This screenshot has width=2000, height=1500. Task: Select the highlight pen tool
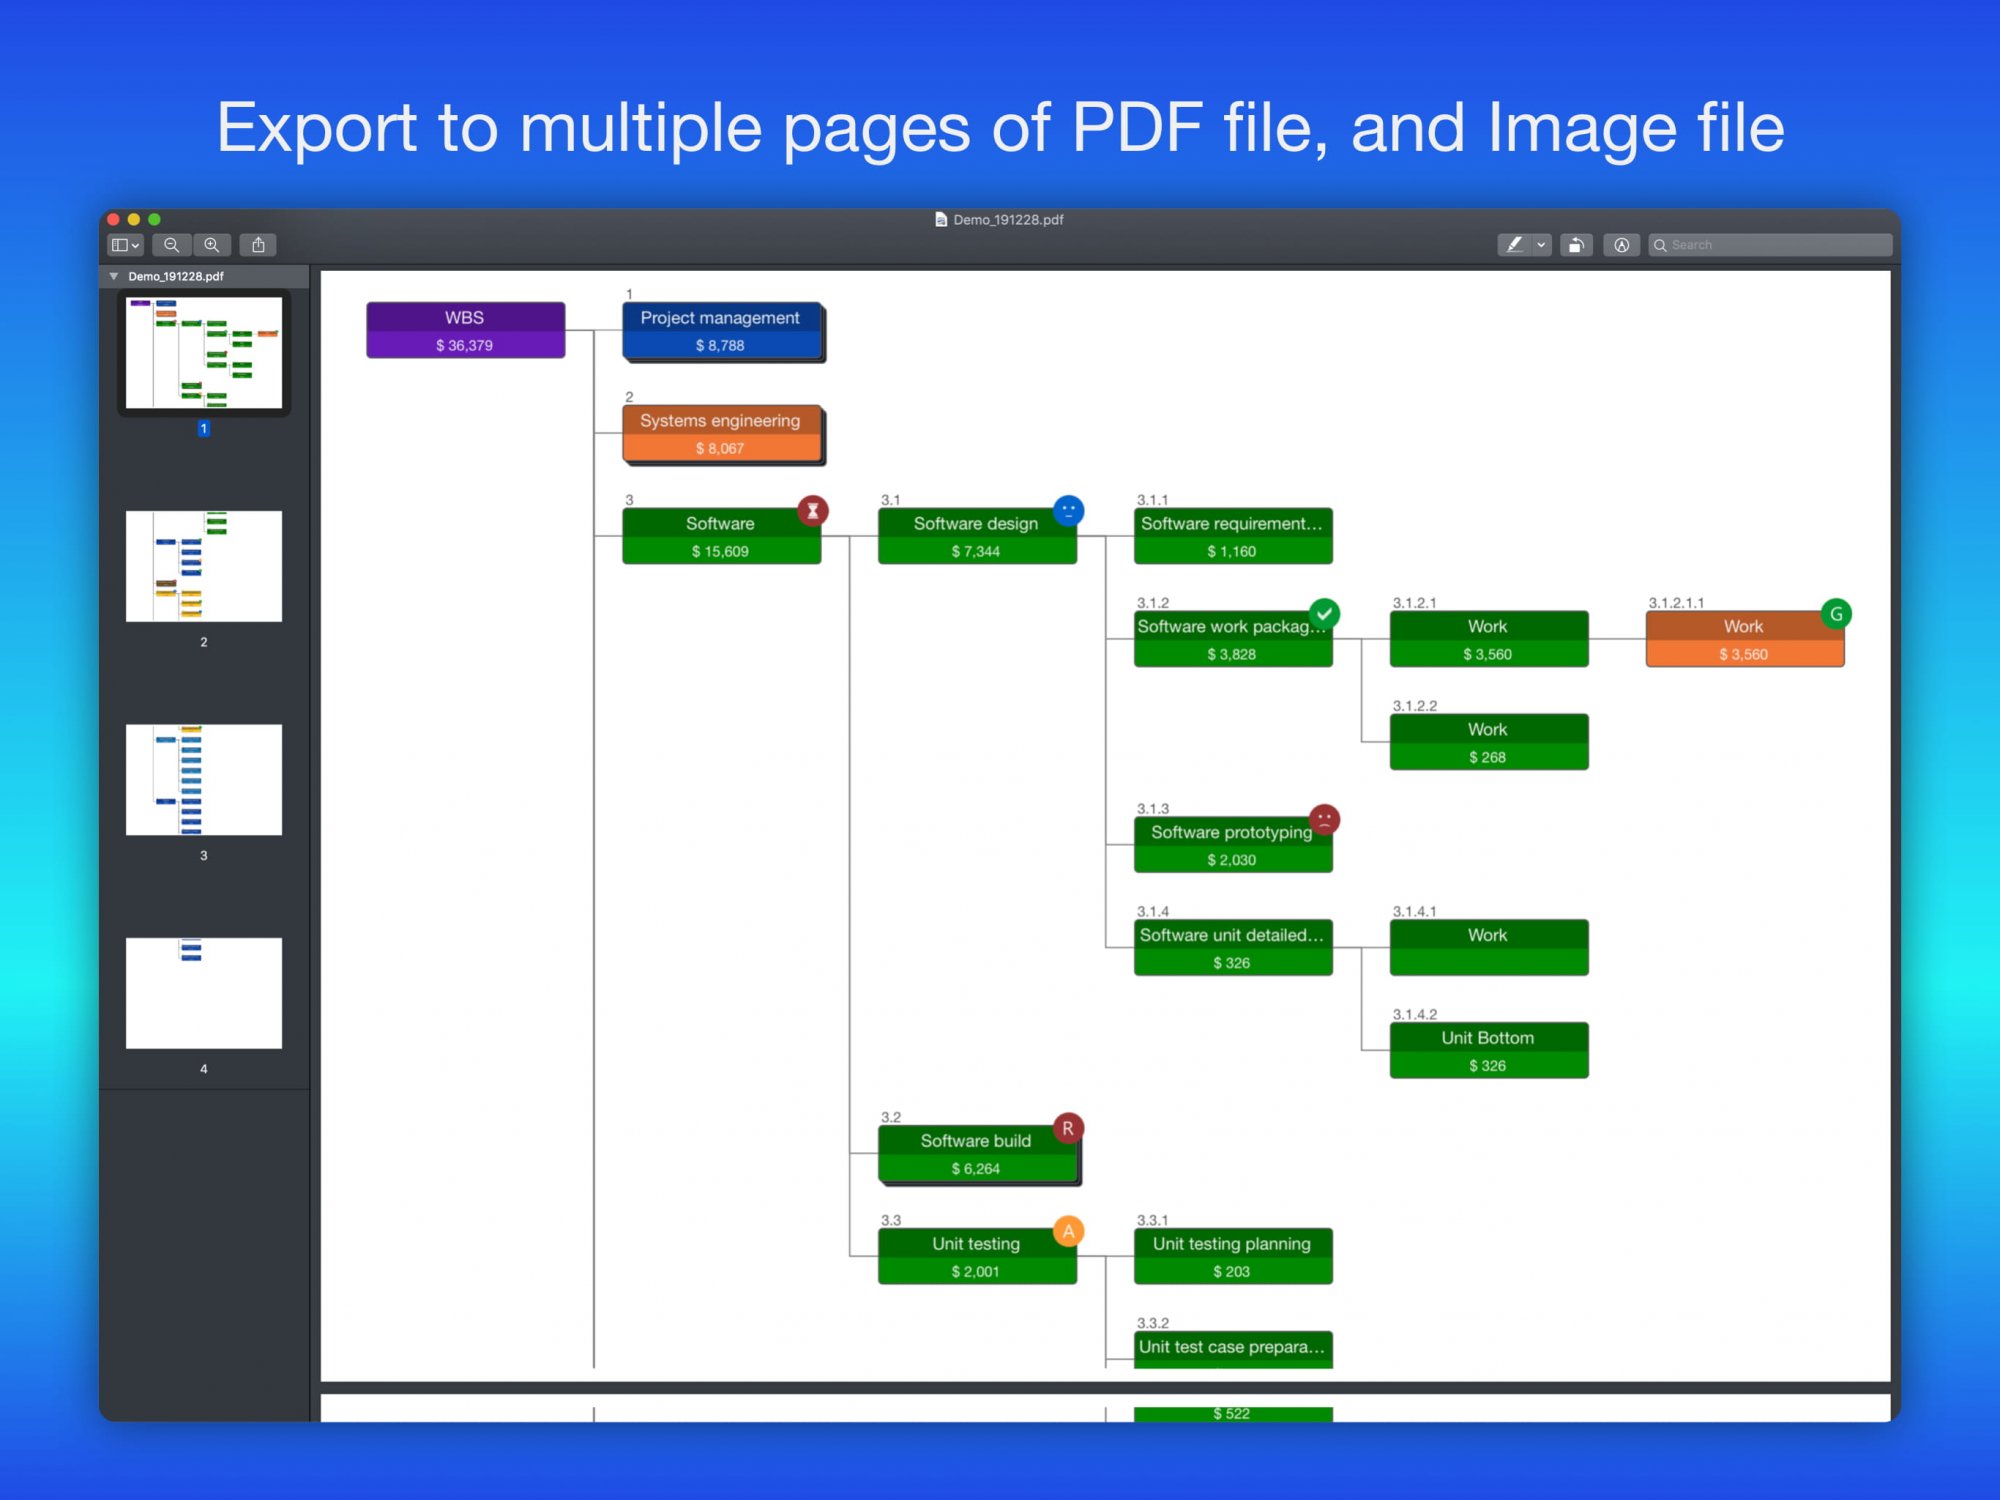pos(1515,245)
